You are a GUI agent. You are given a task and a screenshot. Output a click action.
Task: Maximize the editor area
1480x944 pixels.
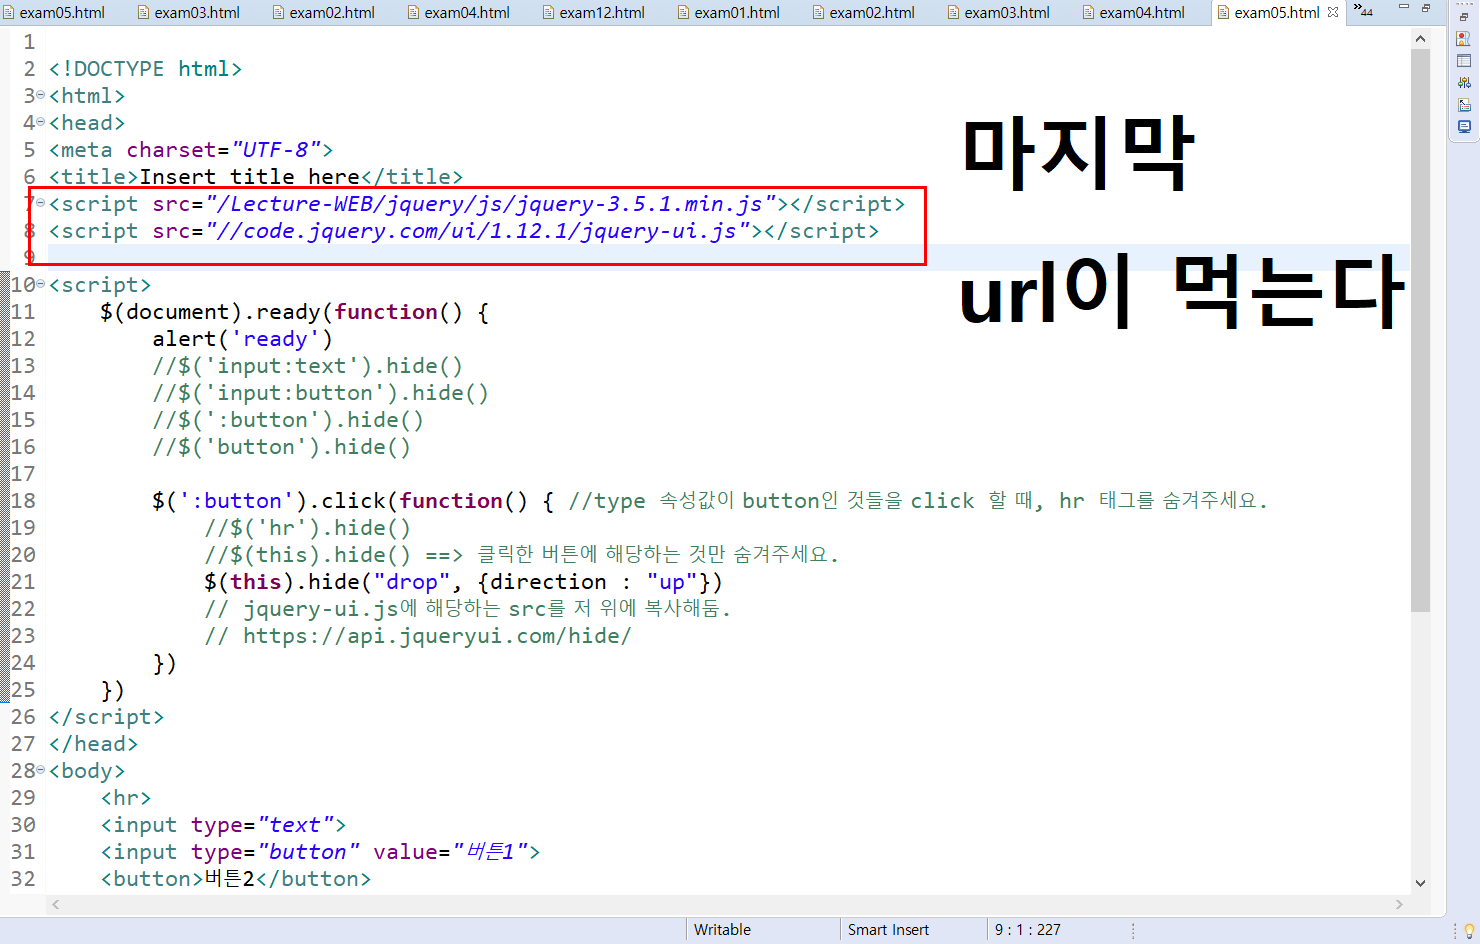tap(1426, 8)
